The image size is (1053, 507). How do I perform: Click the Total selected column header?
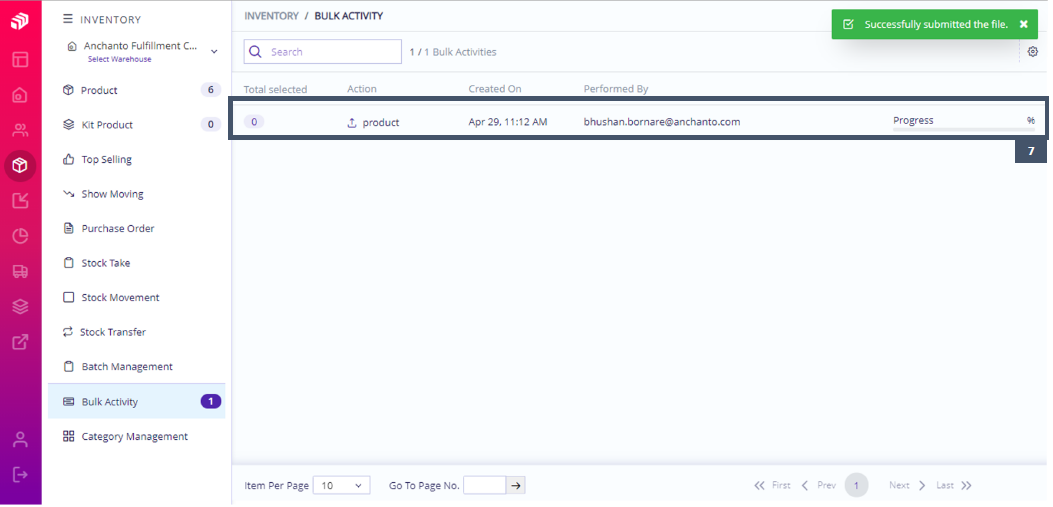pyautogui.click(x=275, y=89)
